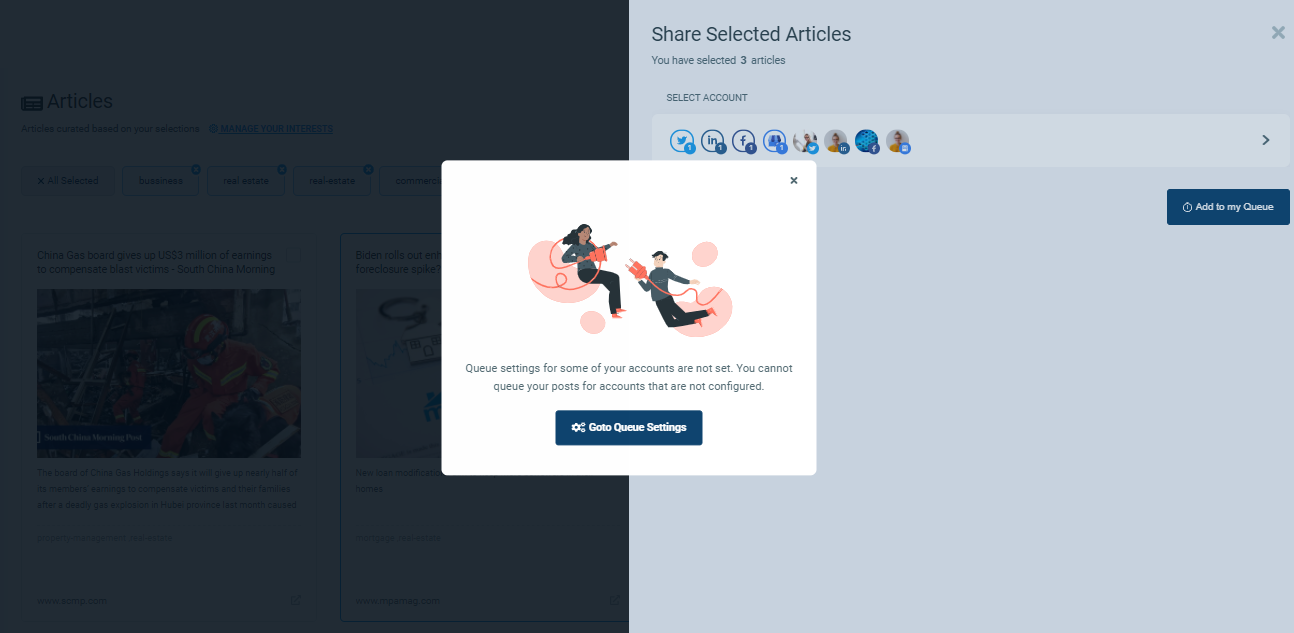Toggle the All Selected filter chip

click(68, 181)
